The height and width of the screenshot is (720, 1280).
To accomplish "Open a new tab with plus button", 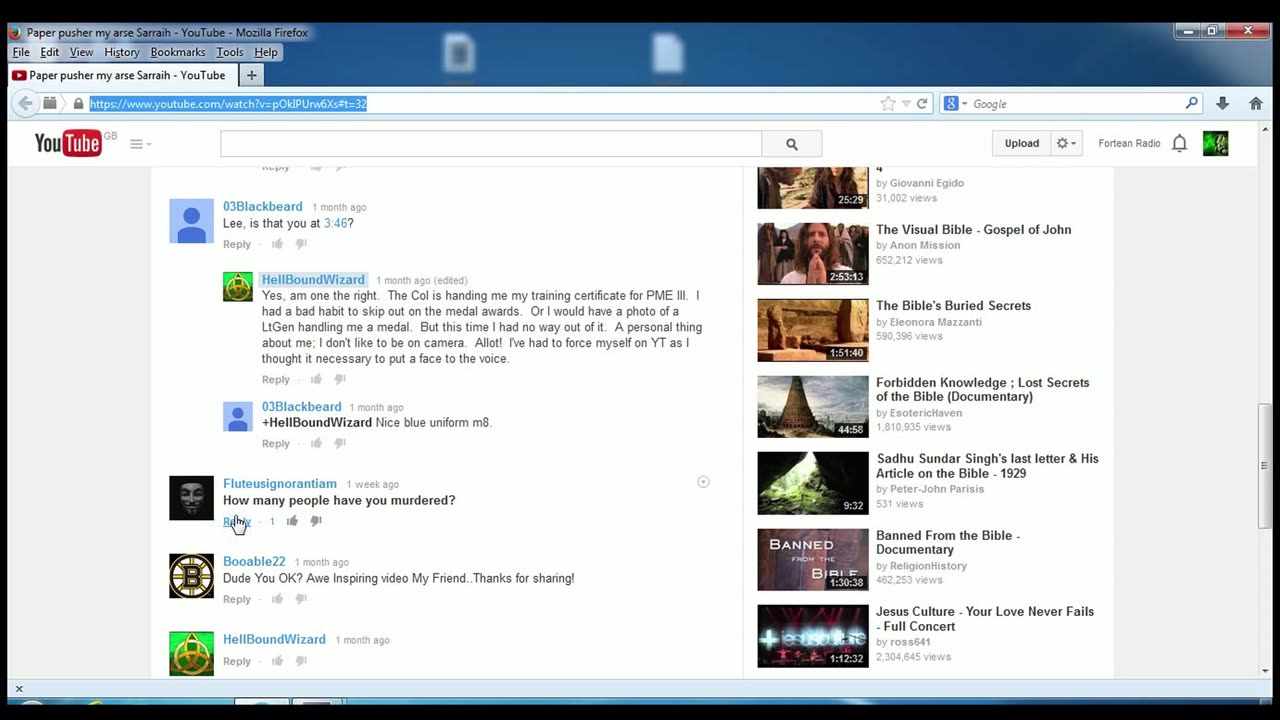I will pyautogui.click(x=251, y=75).
